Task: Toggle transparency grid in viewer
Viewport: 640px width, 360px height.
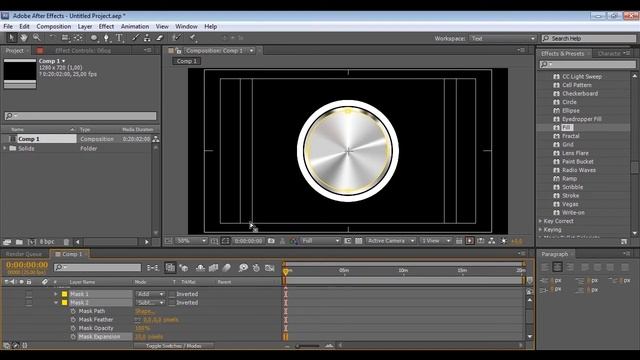Action: (x=358, y=241)
